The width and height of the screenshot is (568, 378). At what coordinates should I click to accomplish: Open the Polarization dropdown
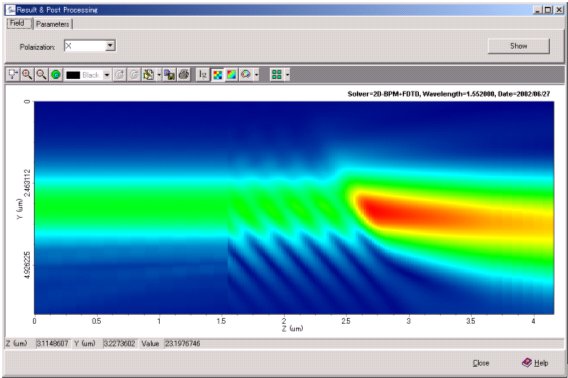110,46
